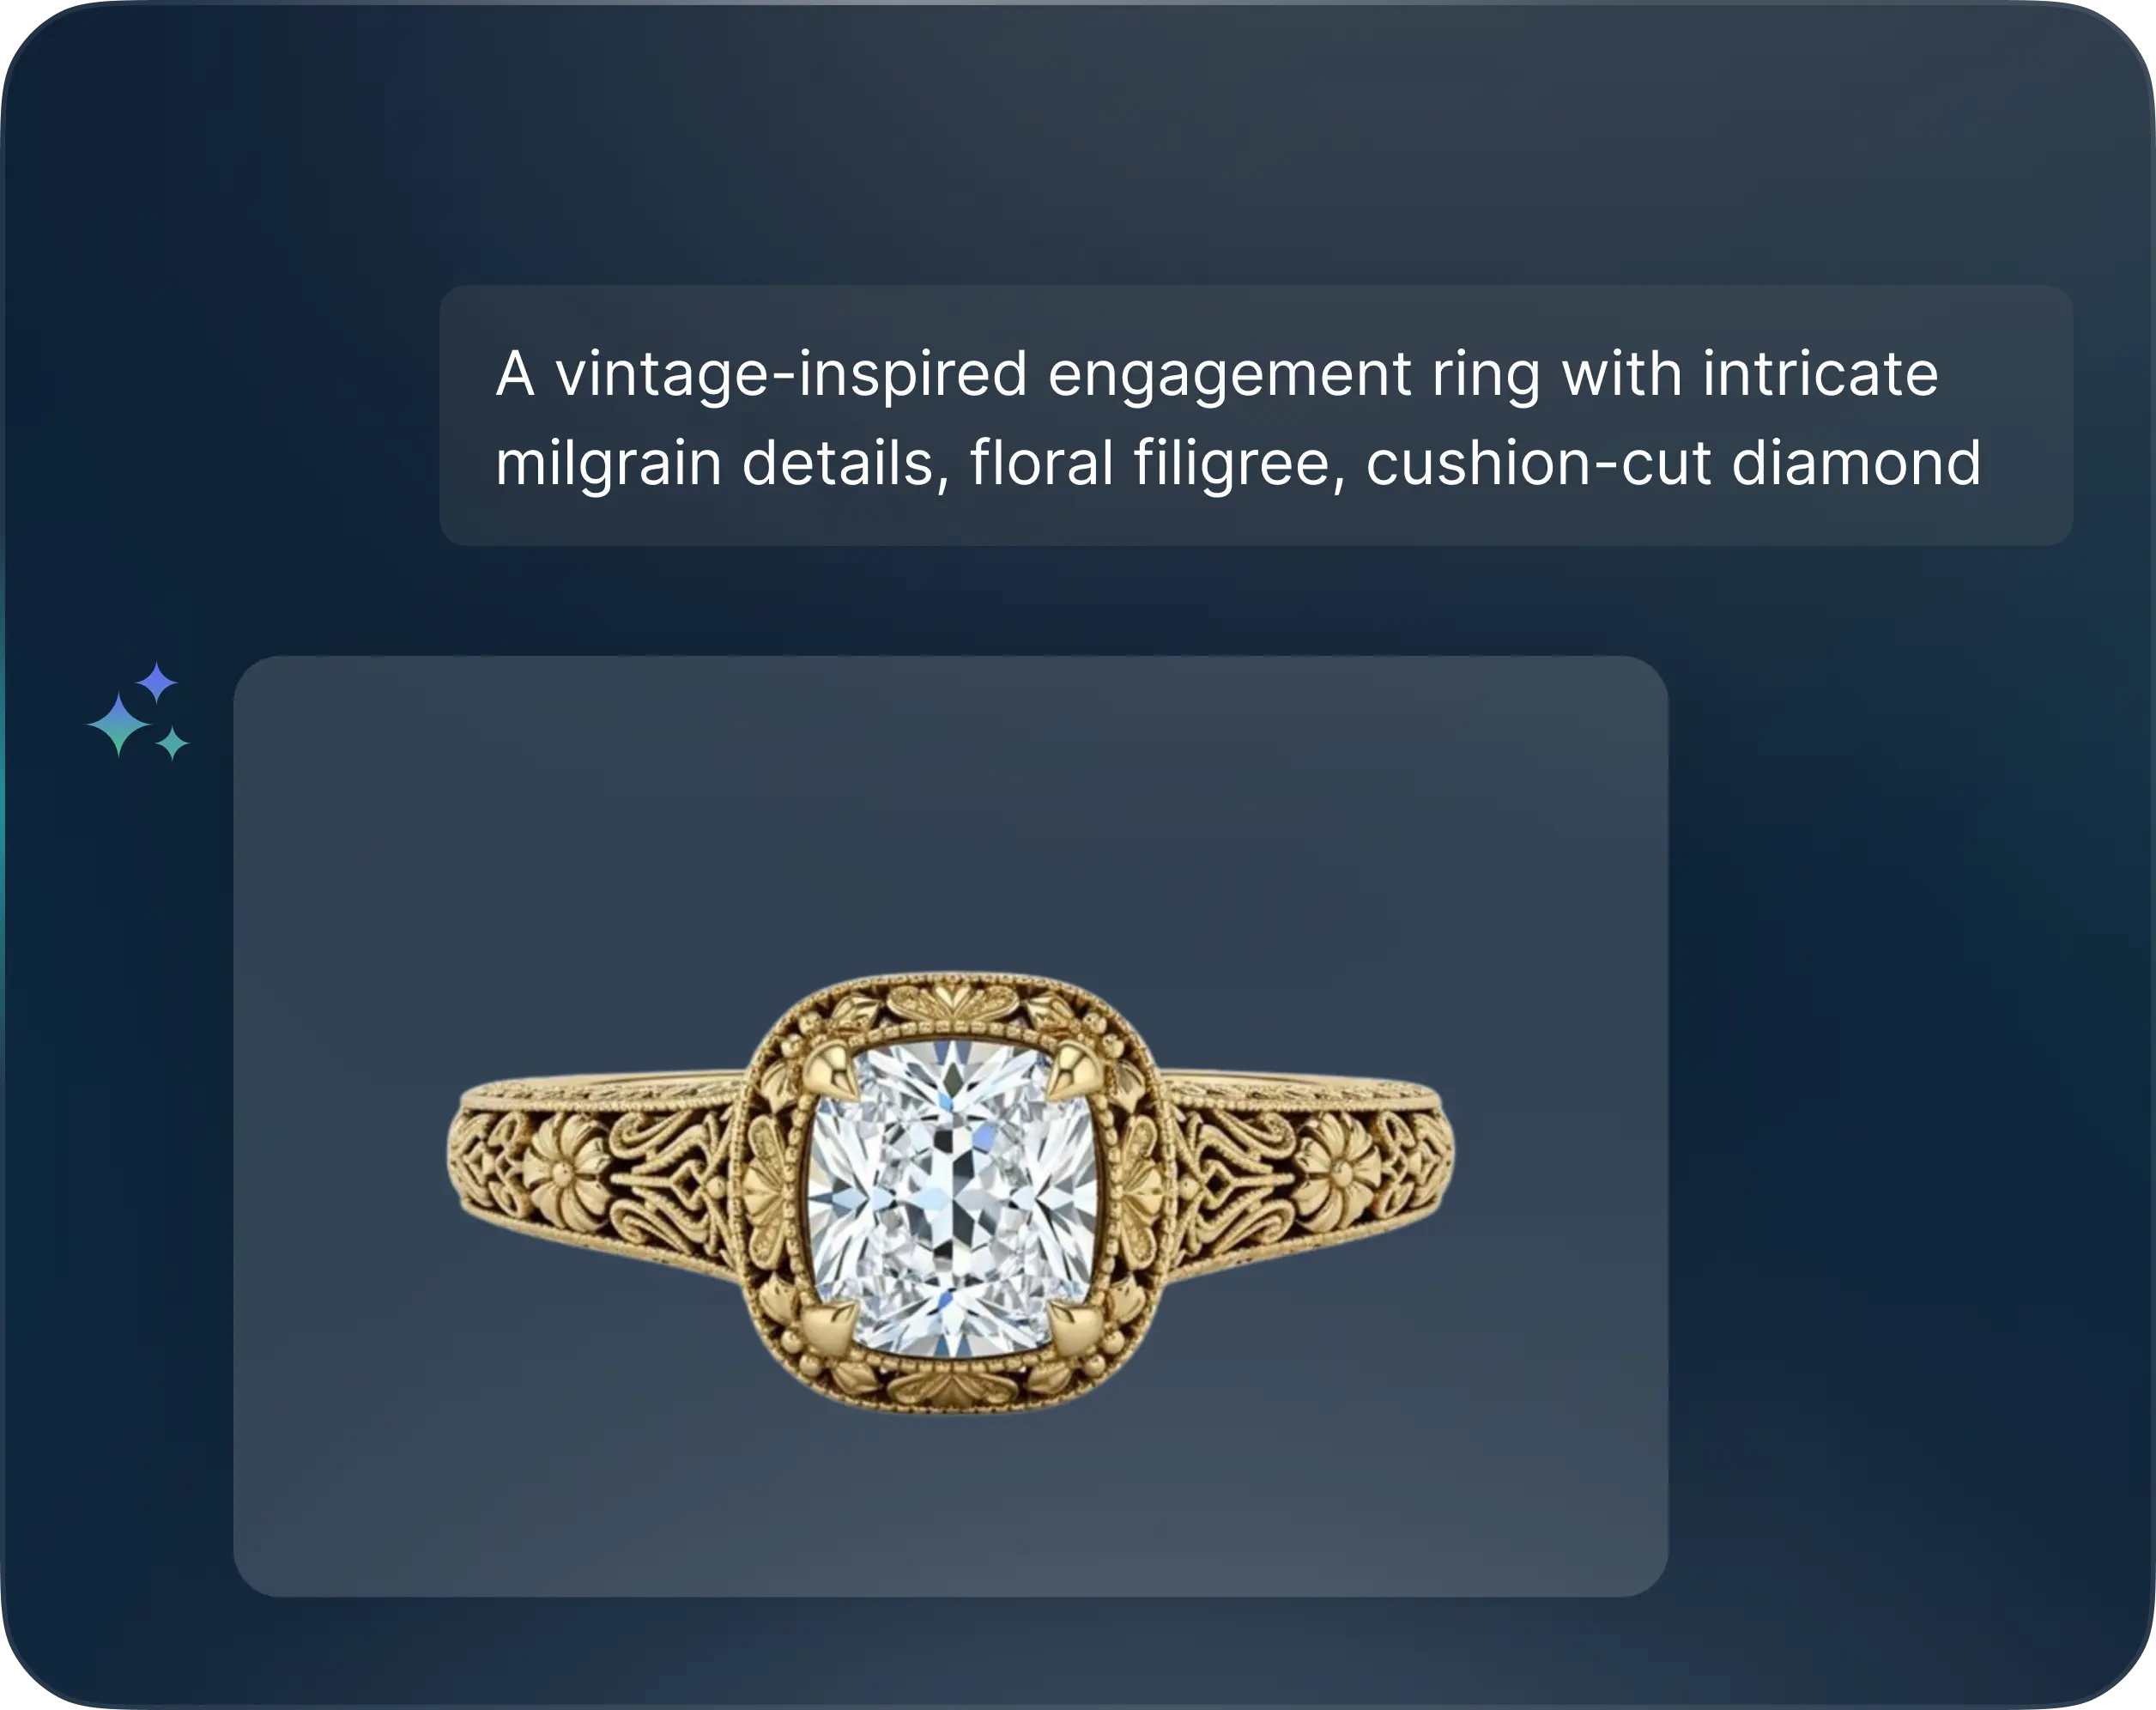The height and width of the screenshot is (1710, 2156).
Task: Click the small green sparkle star
Action: point(173,743)
